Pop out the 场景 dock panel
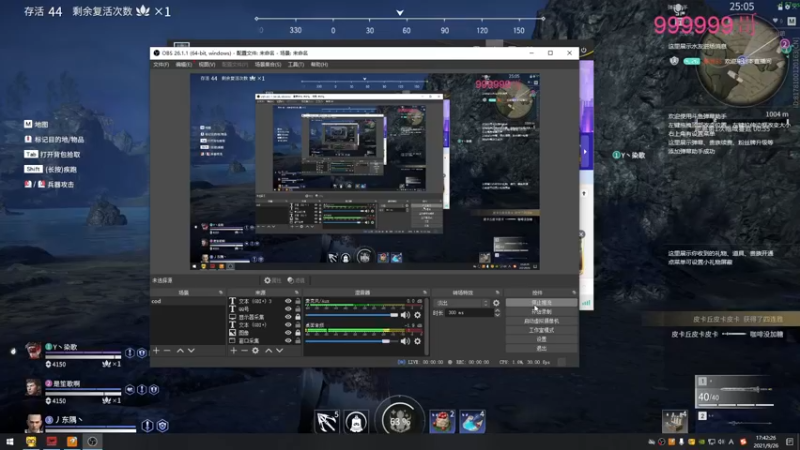The image size is (800, 450). coord(221,292)
